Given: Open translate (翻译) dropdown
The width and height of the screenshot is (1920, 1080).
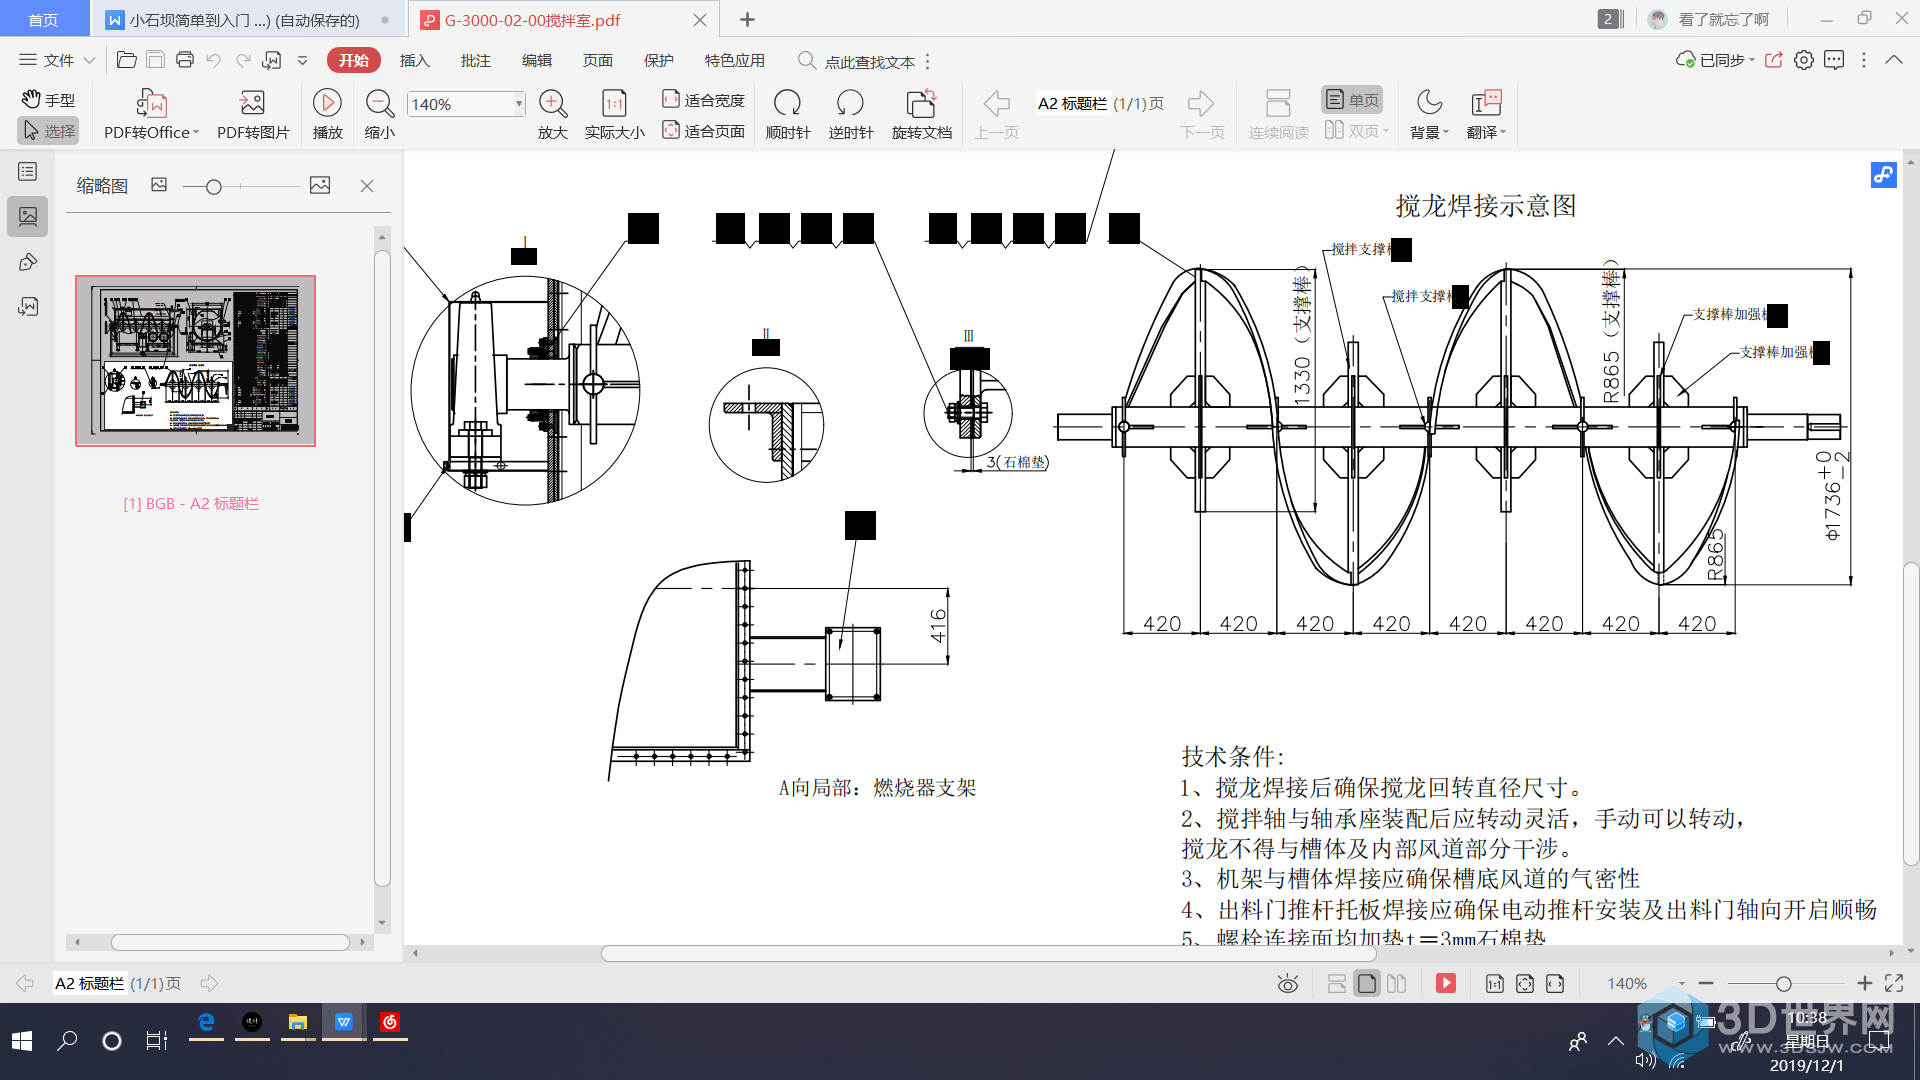Looking at the screenshot, I should [1486, 115].
